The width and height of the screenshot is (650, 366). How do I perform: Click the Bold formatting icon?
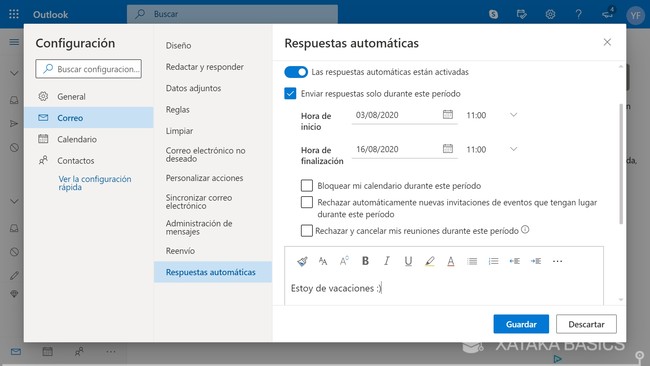(x=365, y=261)
